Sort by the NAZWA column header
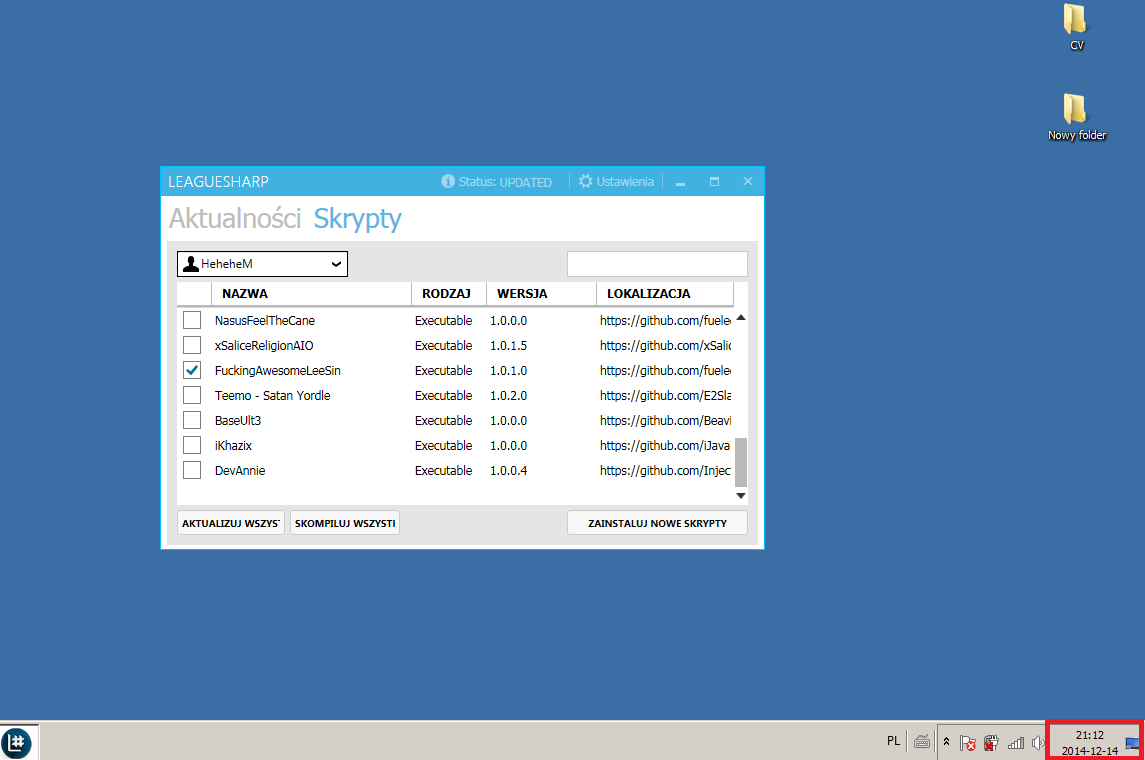 311,293
